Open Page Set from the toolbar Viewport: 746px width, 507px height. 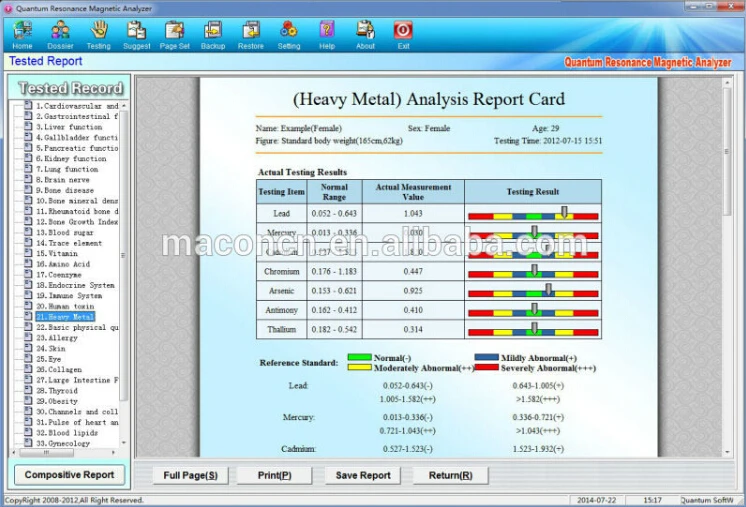click(x=175, y=33)
